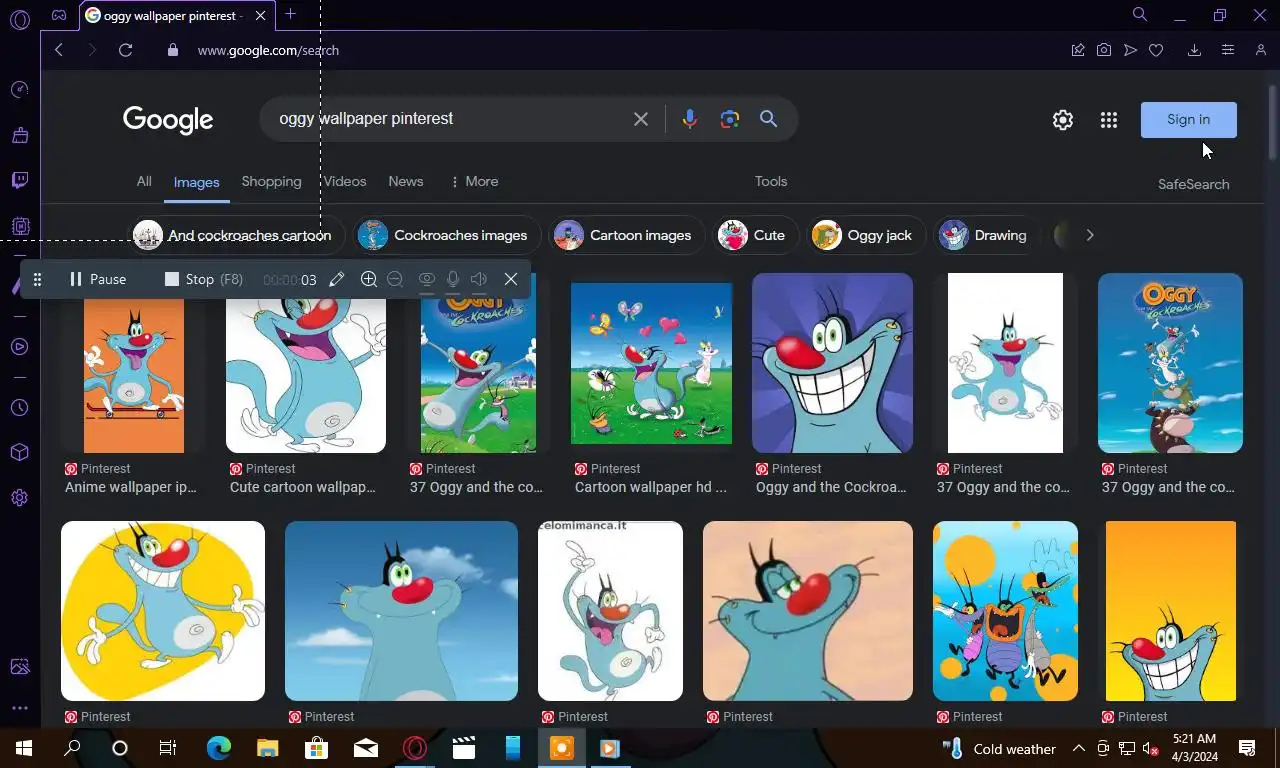
Task: Open Google quick settings gear
Action: [x=1063, y=120]
